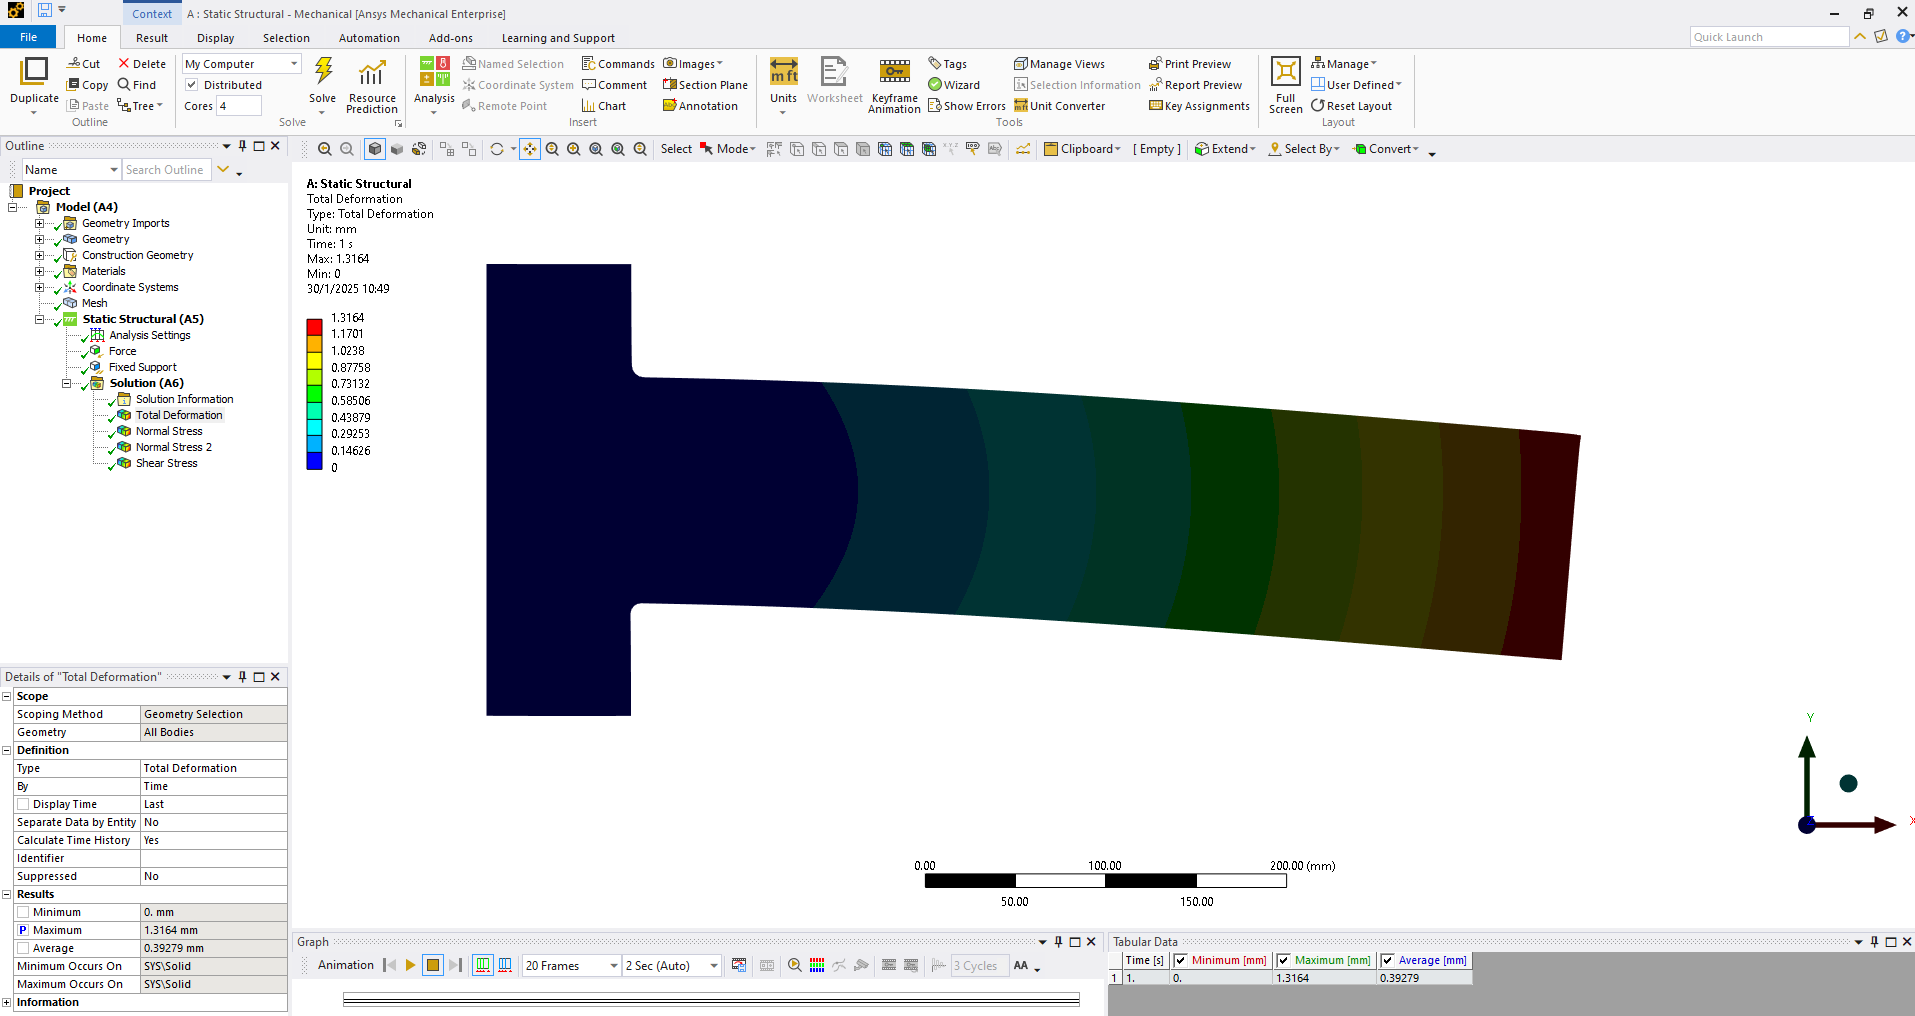Click the Print Preview icon

1155,64
